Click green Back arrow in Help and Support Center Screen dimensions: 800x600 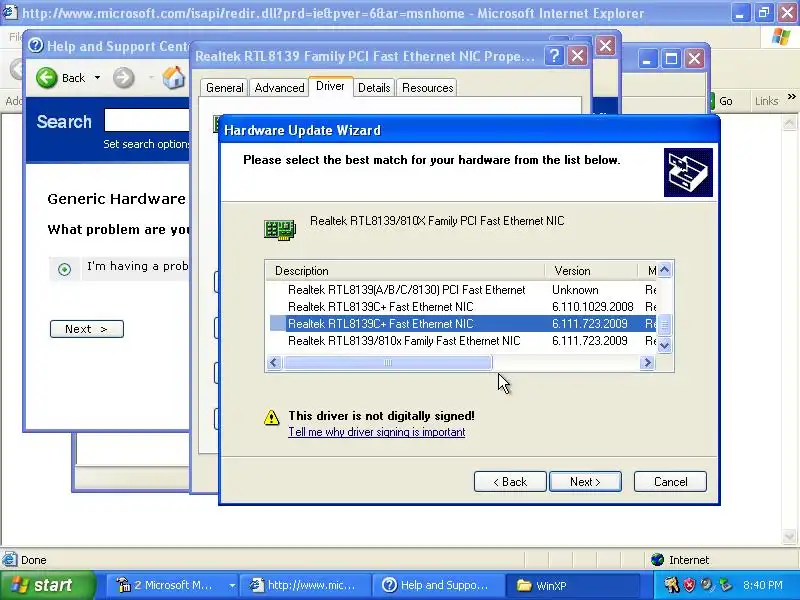(x=47, y=78)
